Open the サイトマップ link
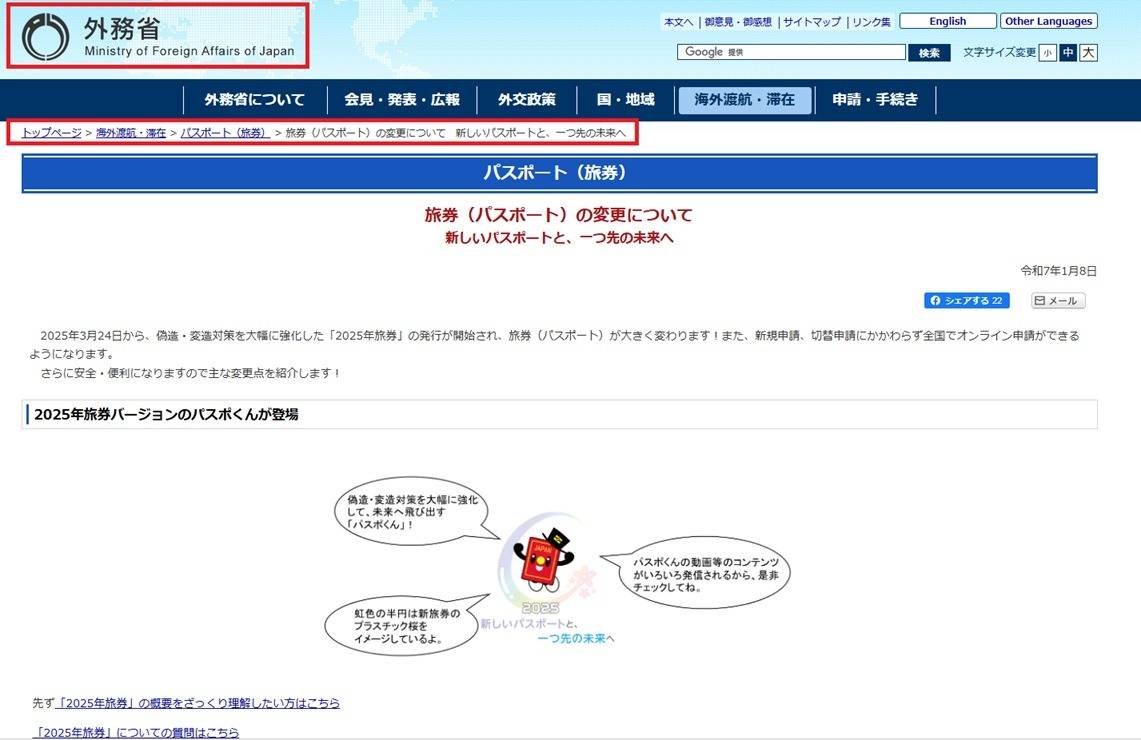1141x740 pixels. click(811, 22)
